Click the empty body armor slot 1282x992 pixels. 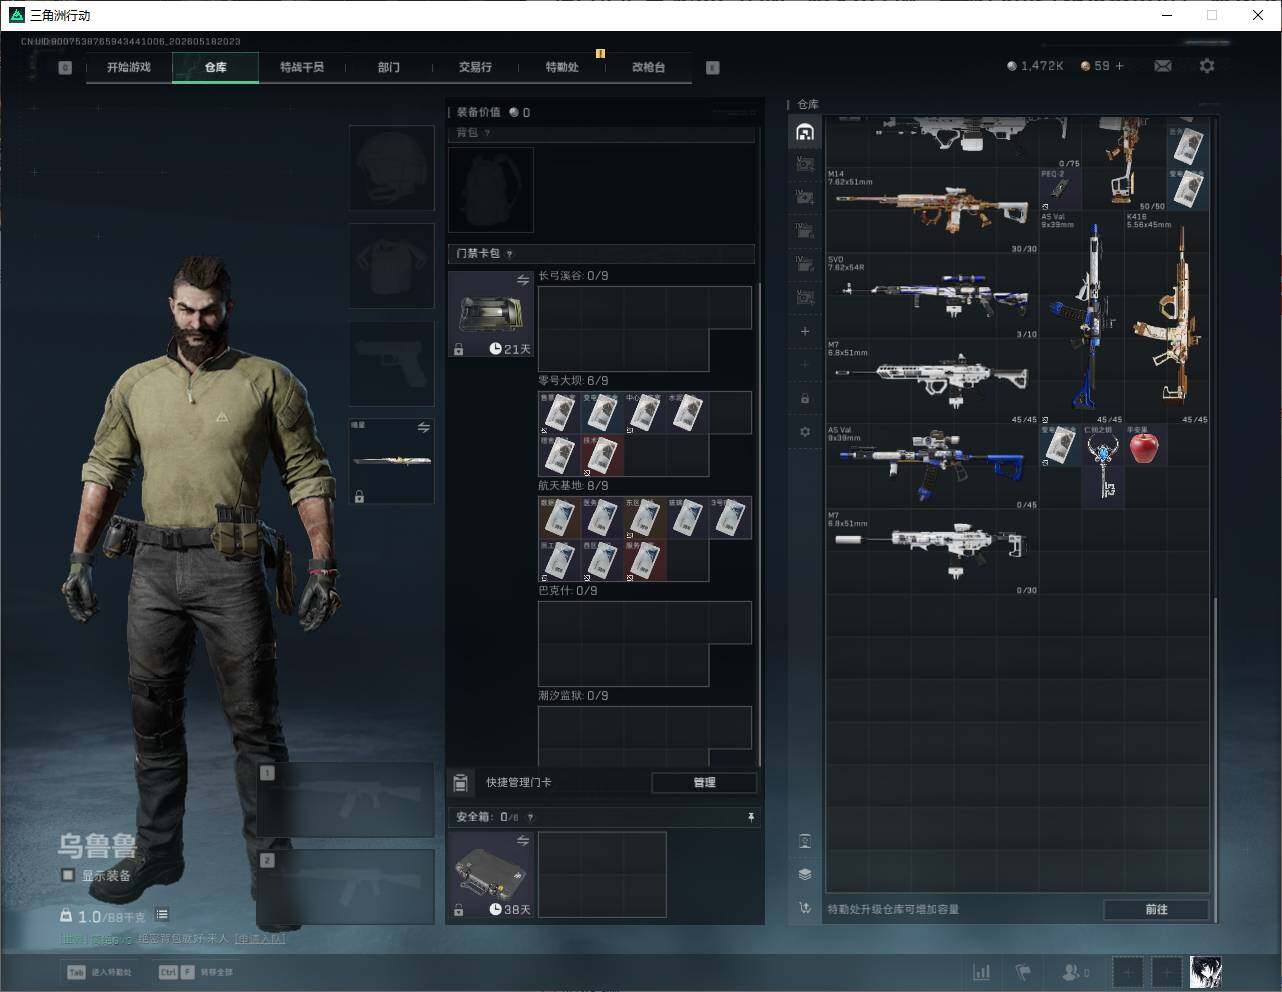tap(391, 265)
